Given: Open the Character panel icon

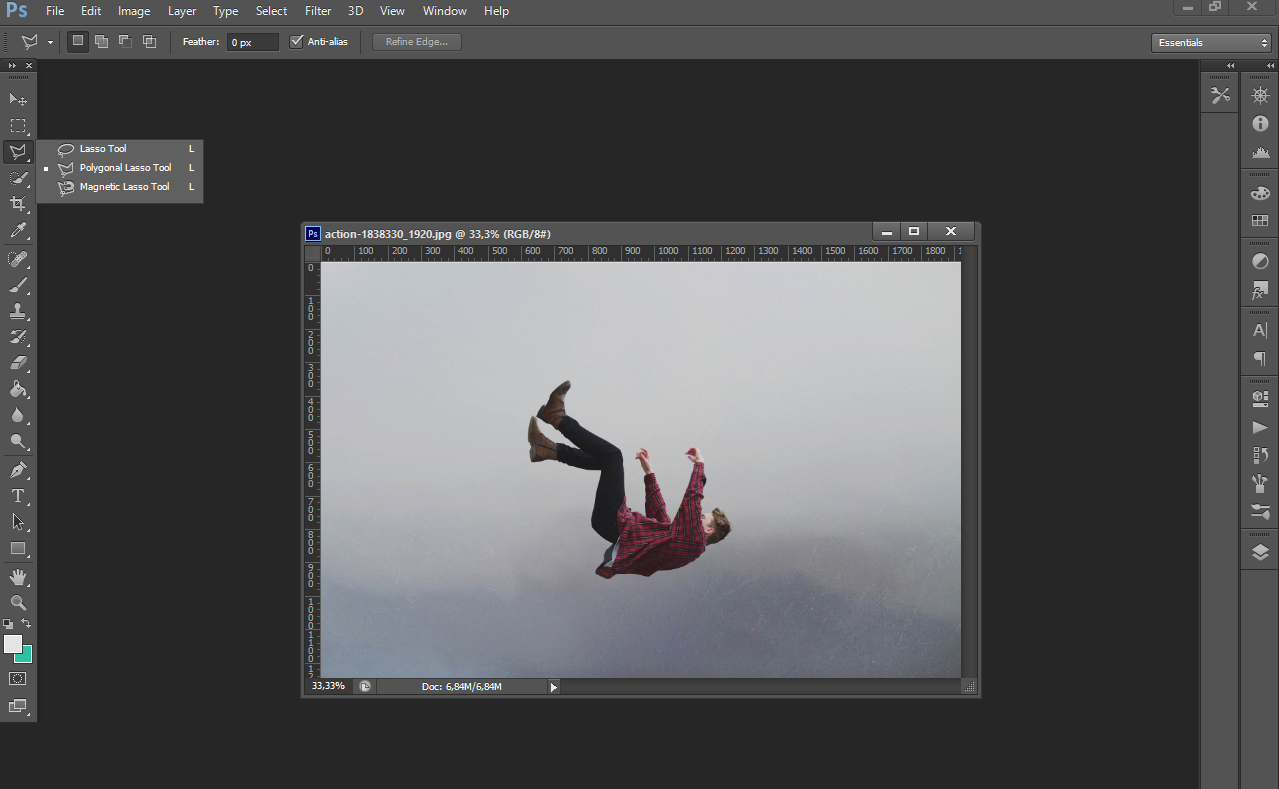Looking at the screenshot, I should 1260,330.
